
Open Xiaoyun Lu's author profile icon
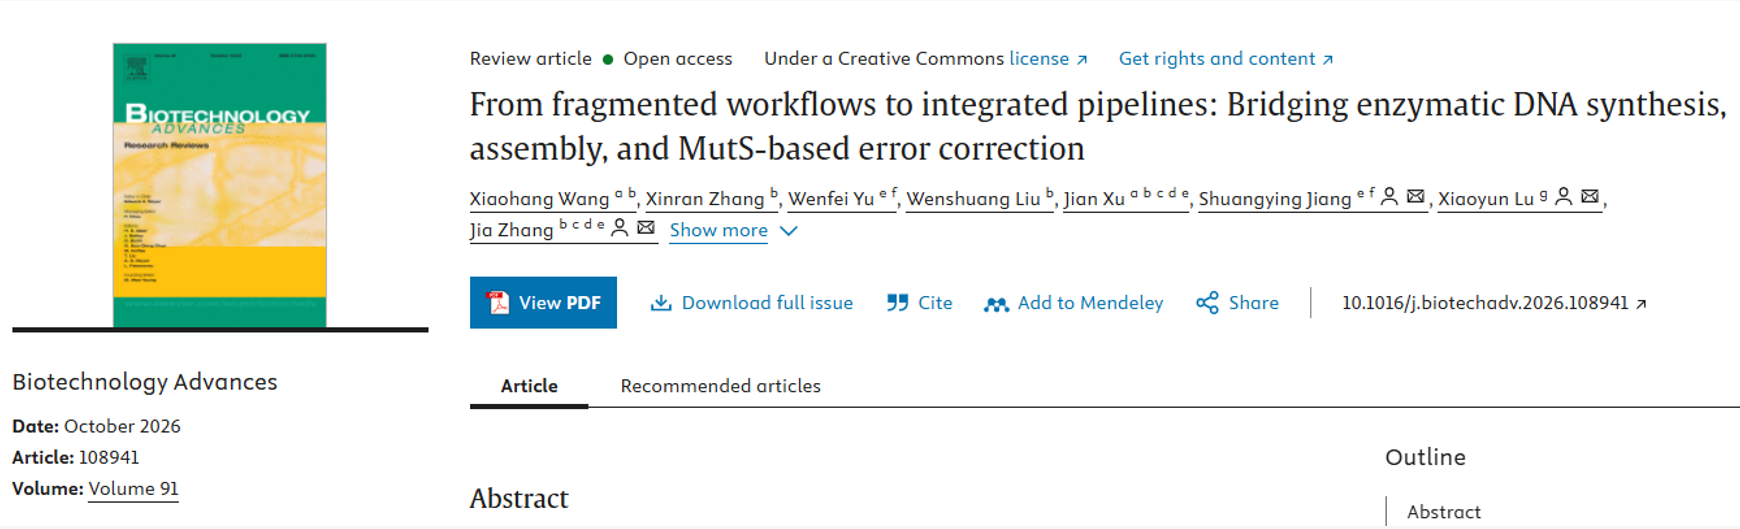[x=1564, y=197]
